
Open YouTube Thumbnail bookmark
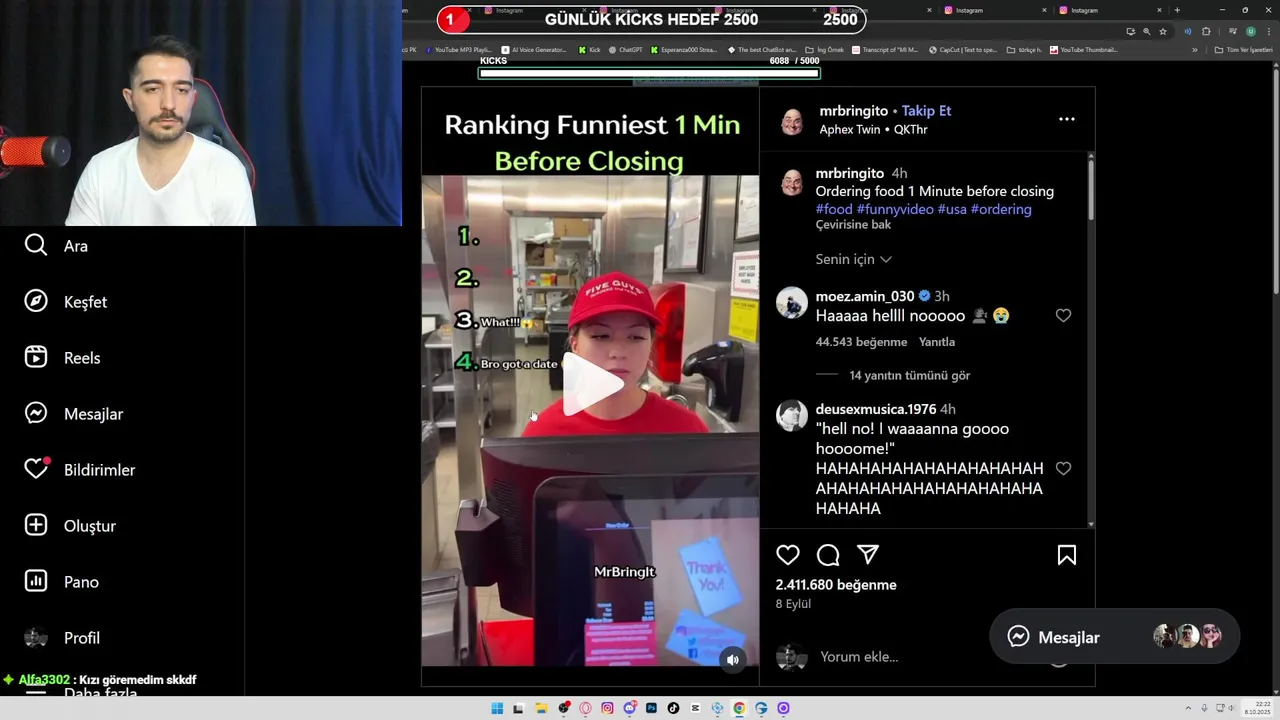click(1084, 49)
